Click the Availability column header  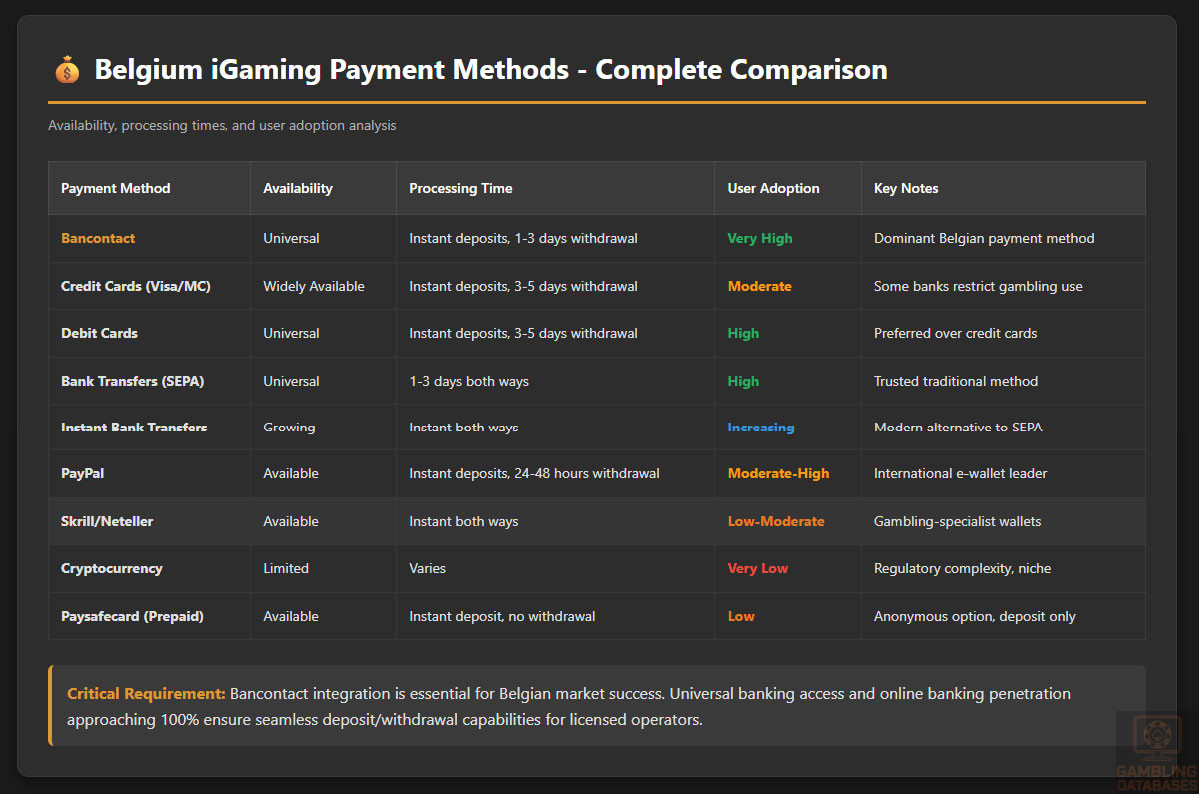298,188
